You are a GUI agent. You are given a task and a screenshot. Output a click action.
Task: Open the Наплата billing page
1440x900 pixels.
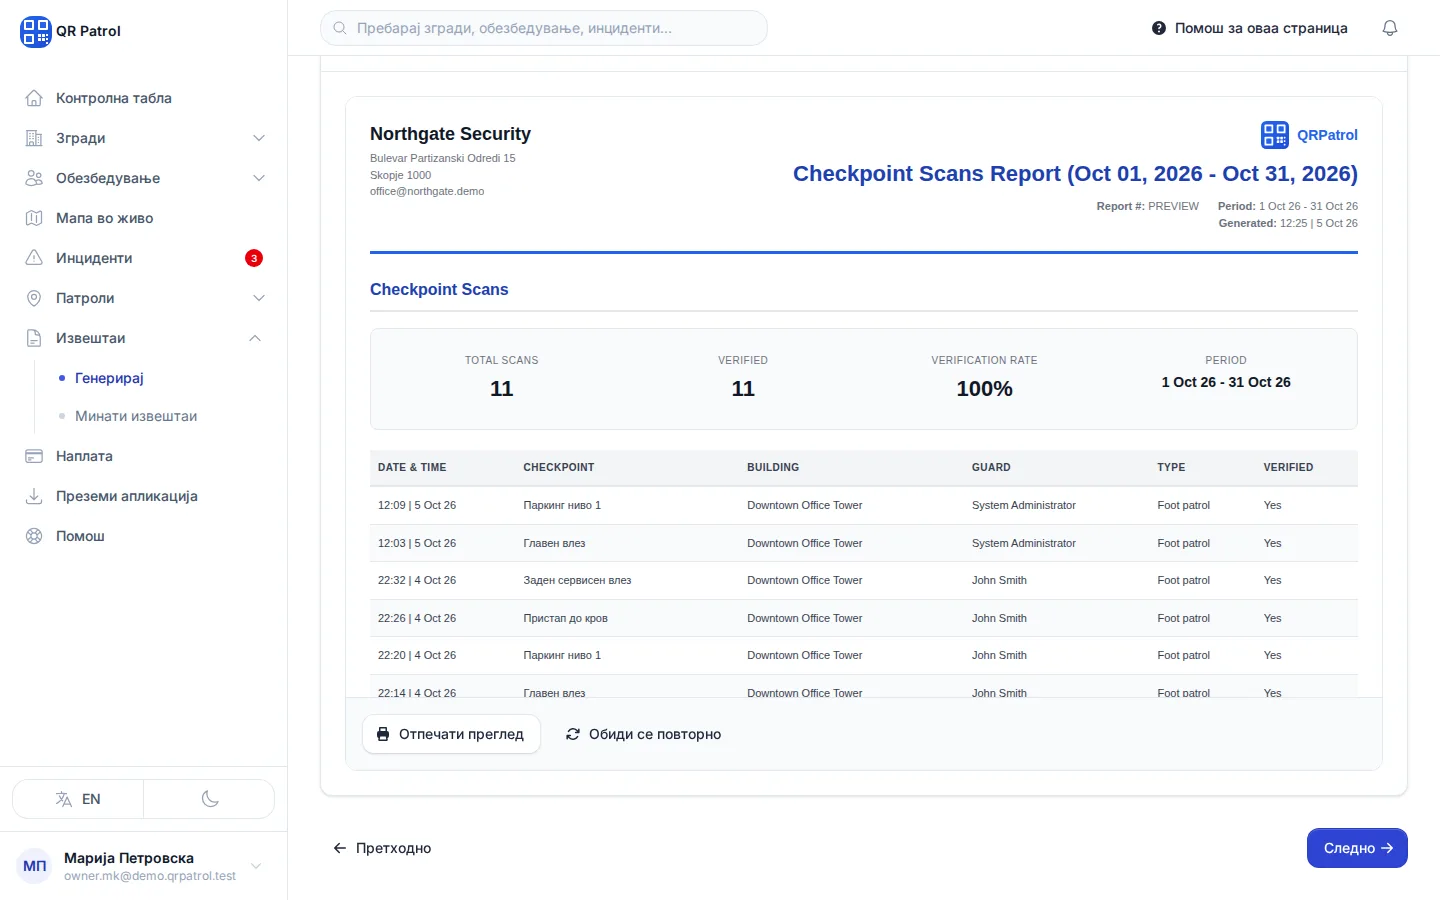(145, 456)
